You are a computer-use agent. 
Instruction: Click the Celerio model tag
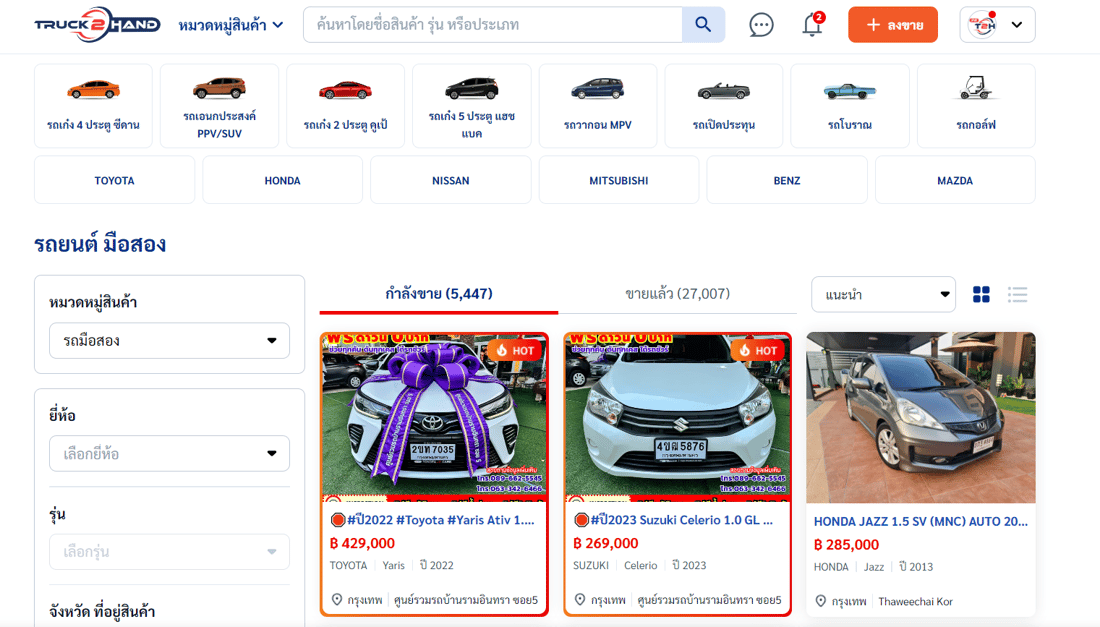click(640, 565)
